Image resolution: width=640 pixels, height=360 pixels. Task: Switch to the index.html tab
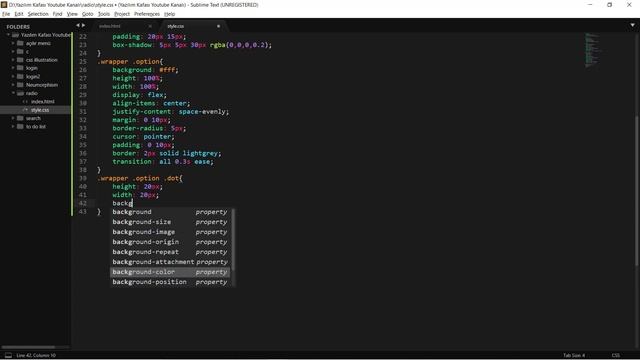pos(110,26)
